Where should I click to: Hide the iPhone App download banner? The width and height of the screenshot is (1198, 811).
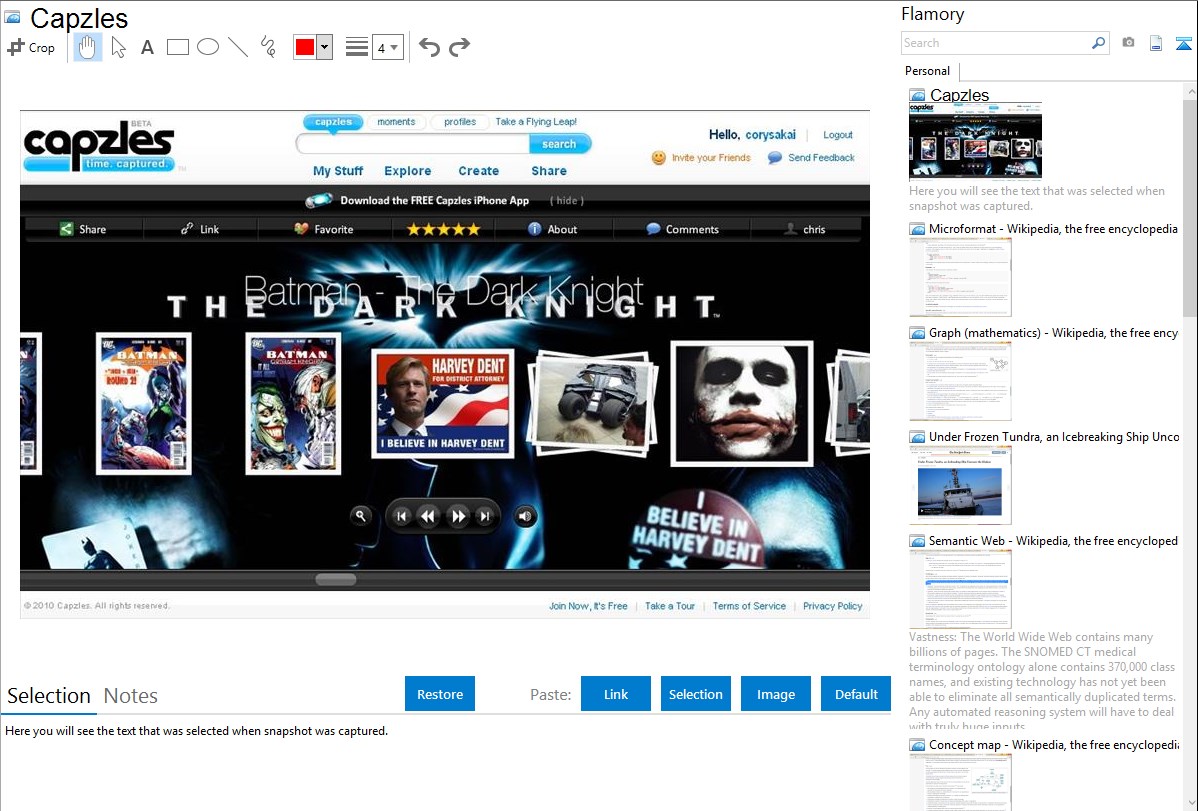point(566,201)
